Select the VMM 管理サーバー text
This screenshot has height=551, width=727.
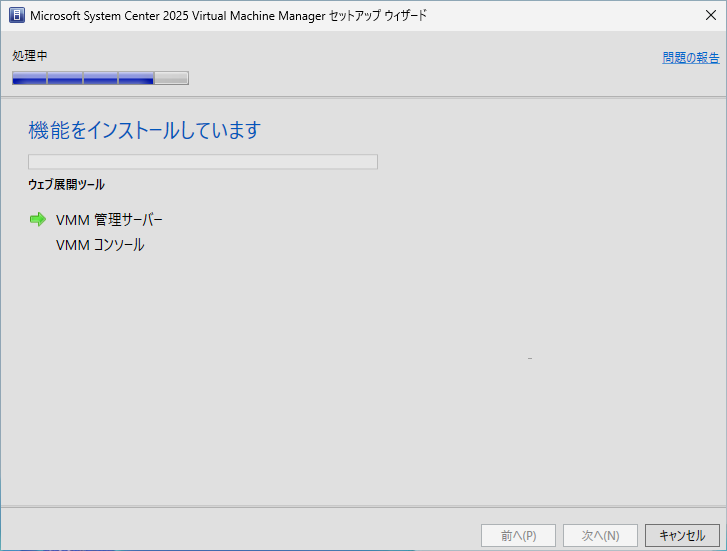pos(109,219)
